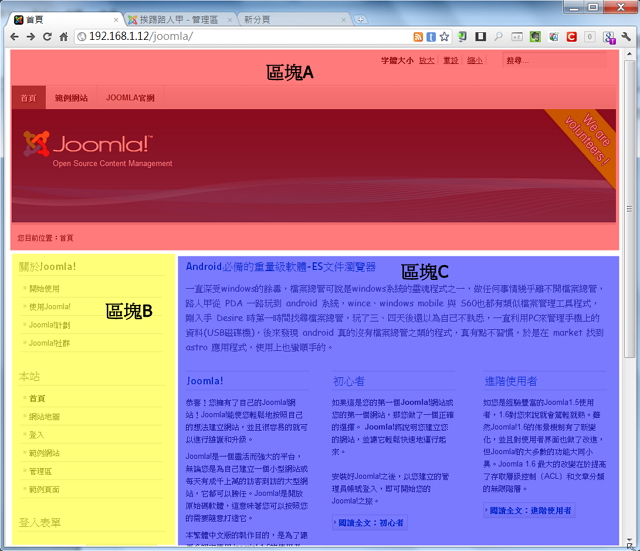Open 開始使用 in the sidebar menu
640x551 pixels.
pyautogui.click(x=44, y=289)
